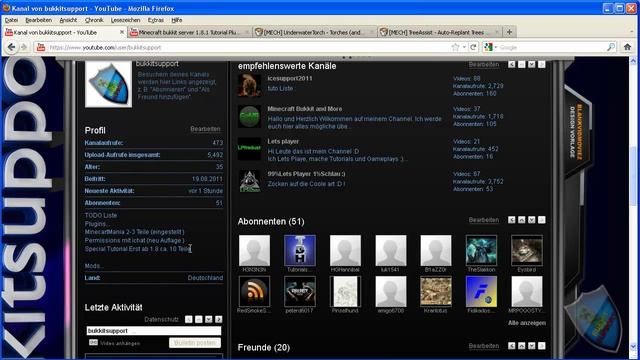640x360 pixels.
Task: Move Abonnenten module with left arrow
Action: coord(511,220)
